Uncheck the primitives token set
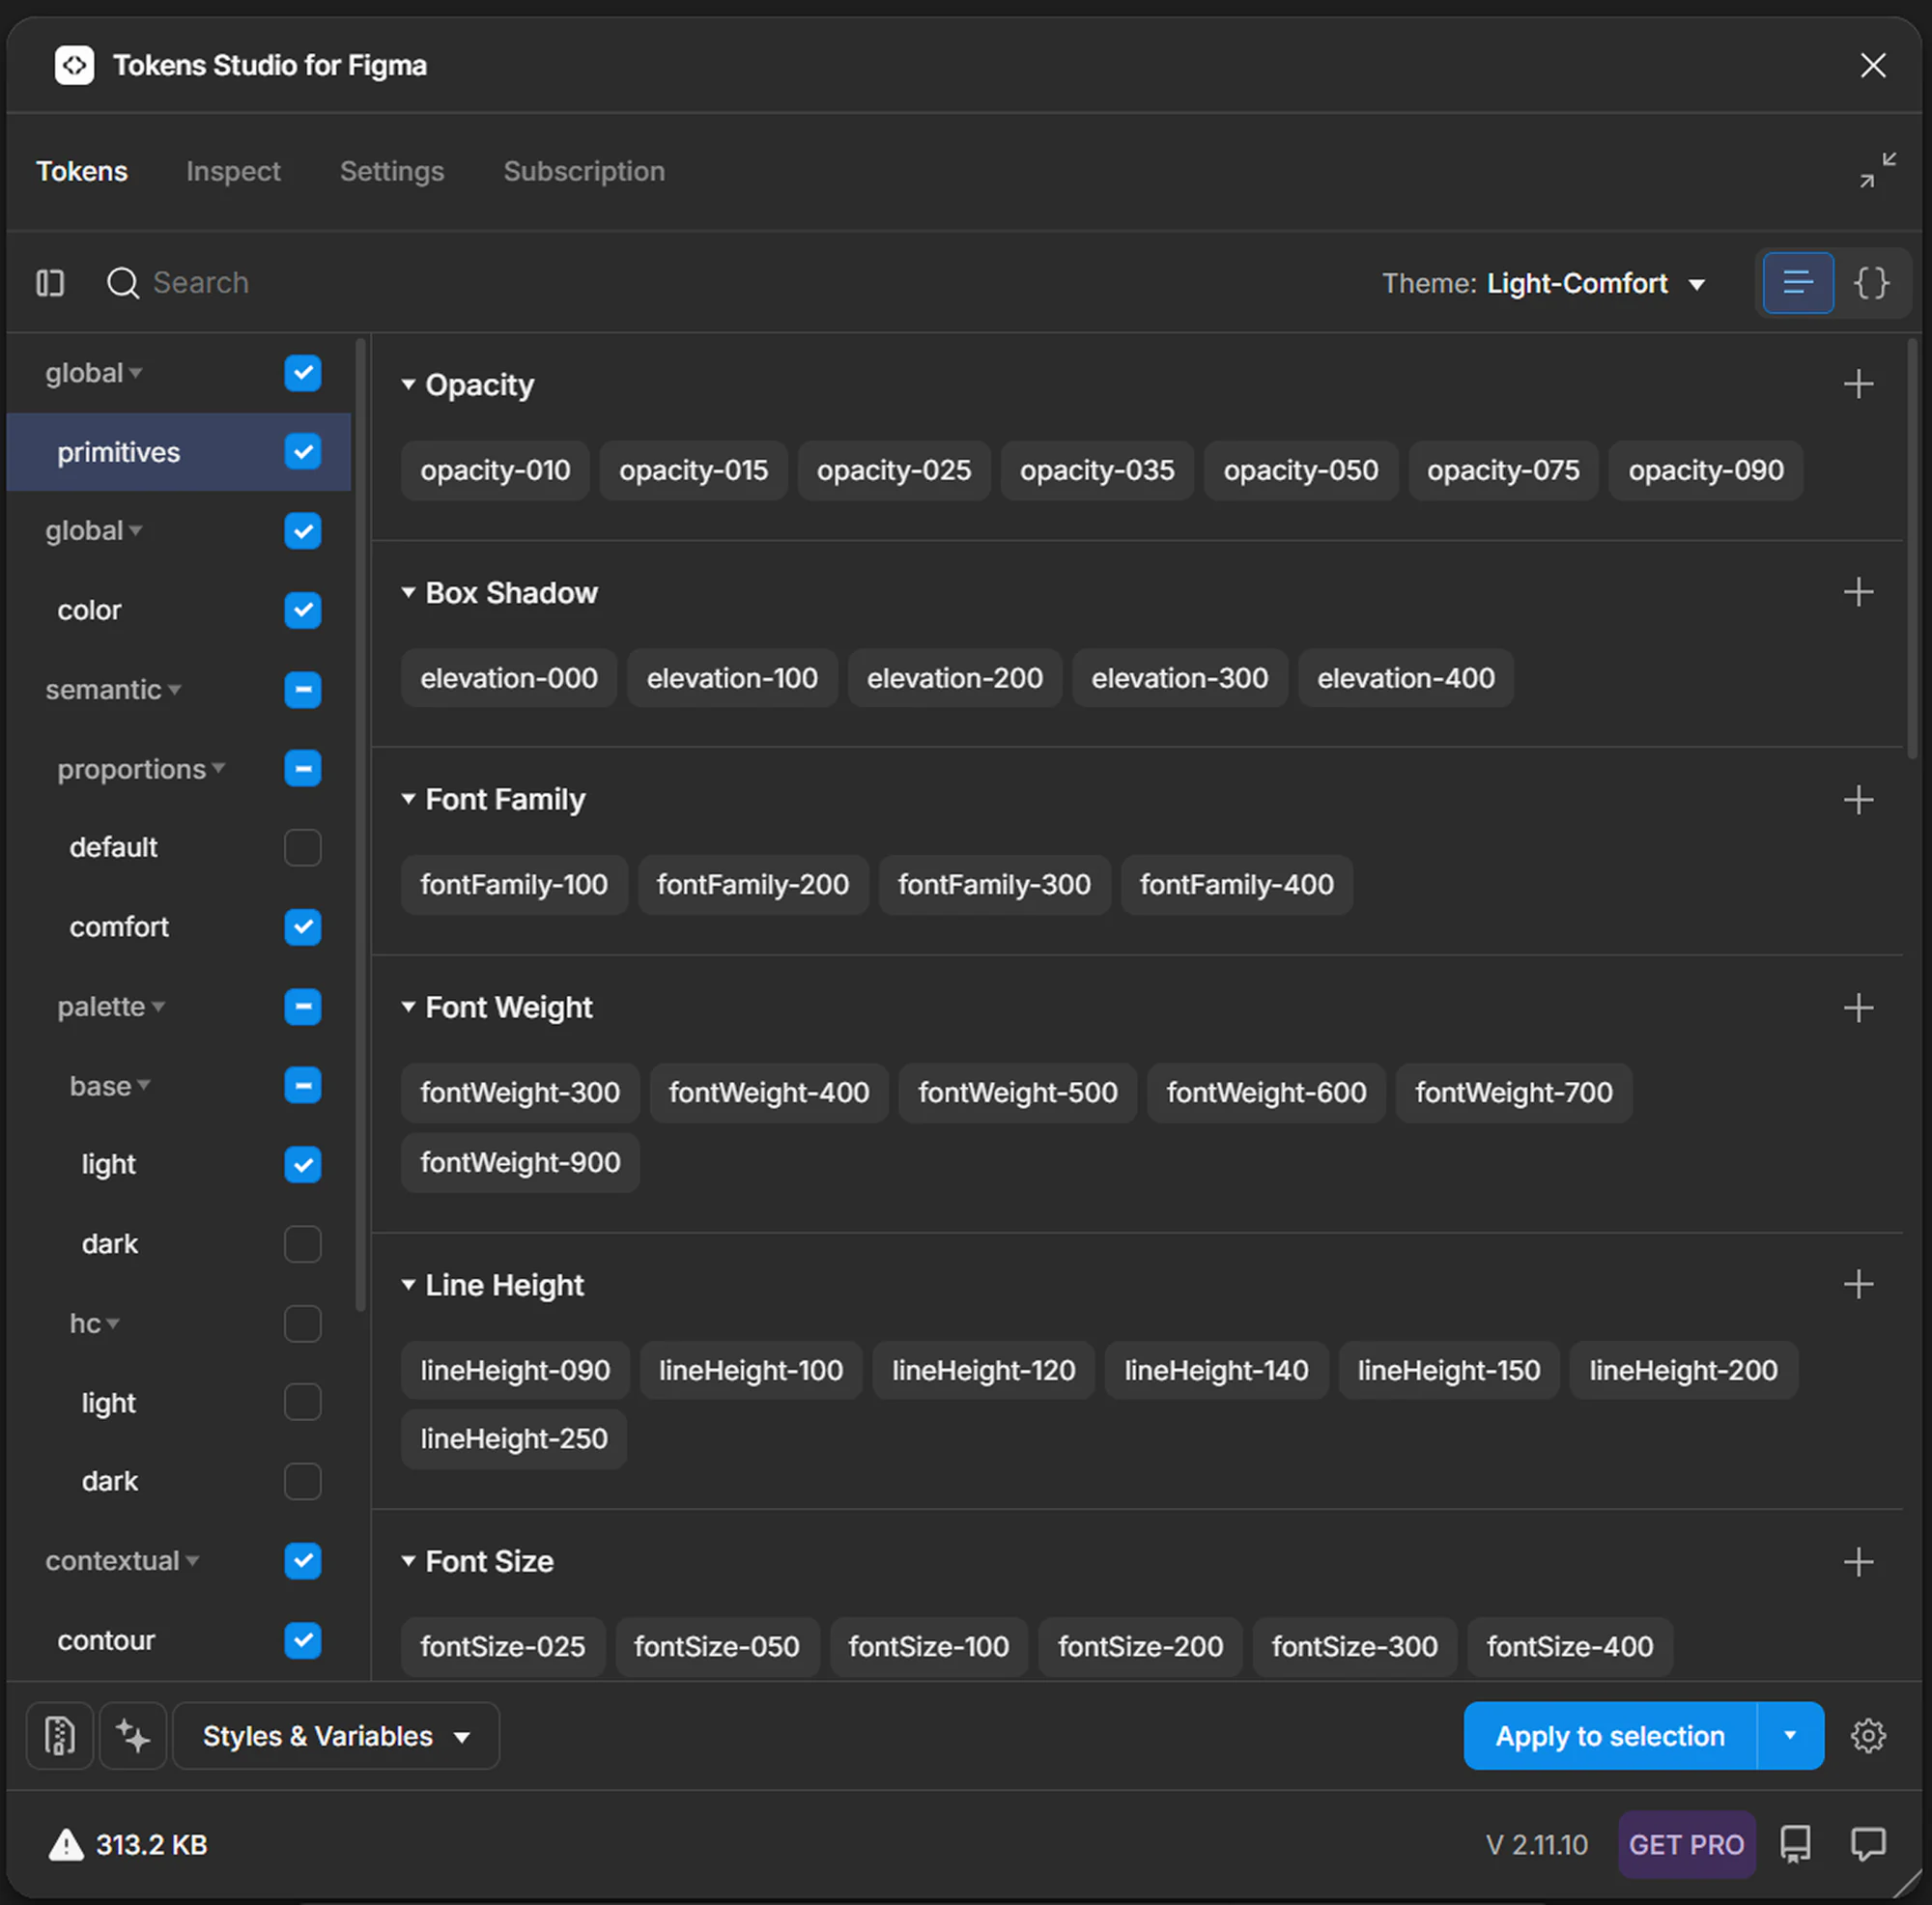The image size is (1932, 1905). pos(302,452)
